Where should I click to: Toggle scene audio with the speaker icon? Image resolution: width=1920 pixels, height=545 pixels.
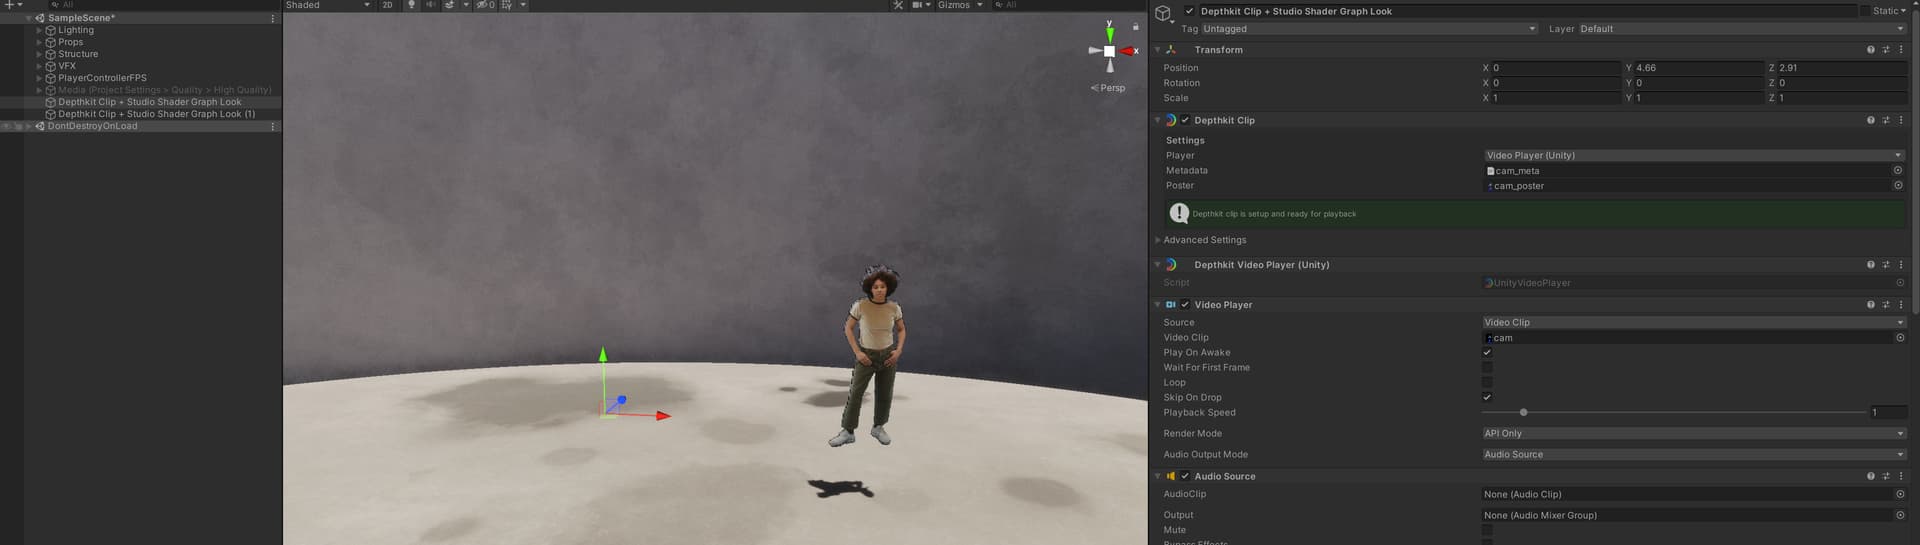click(x=430, y=5)
